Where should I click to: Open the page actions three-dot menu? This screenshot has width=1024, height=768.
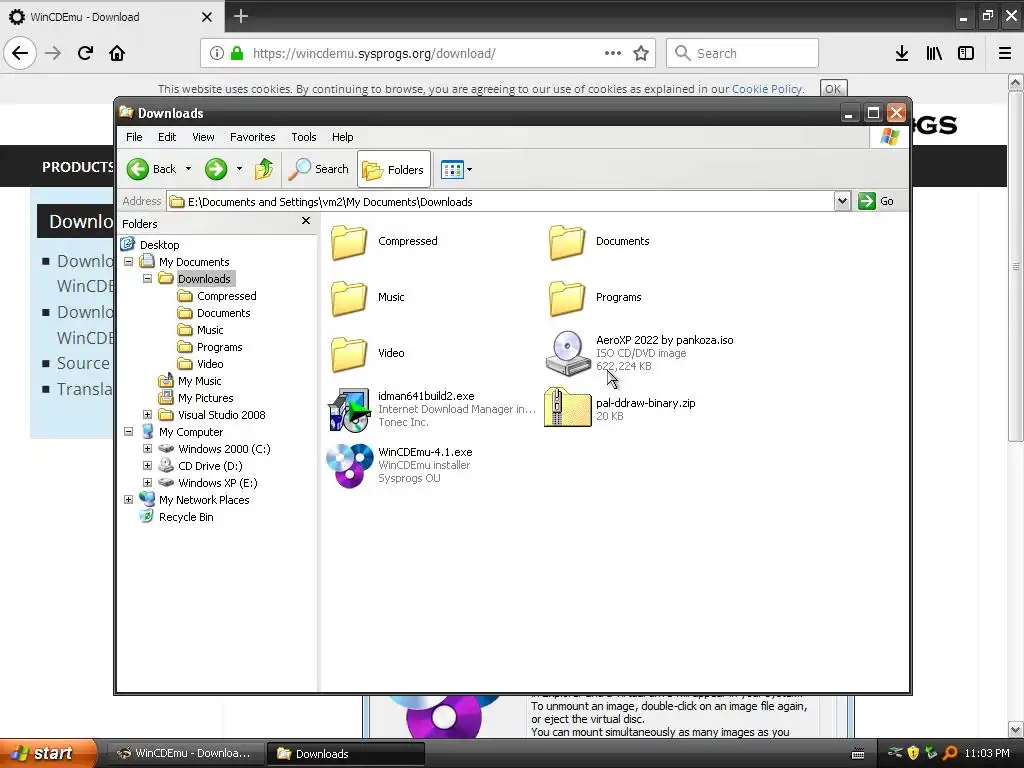pyautogui.click(x=613, y=53)
